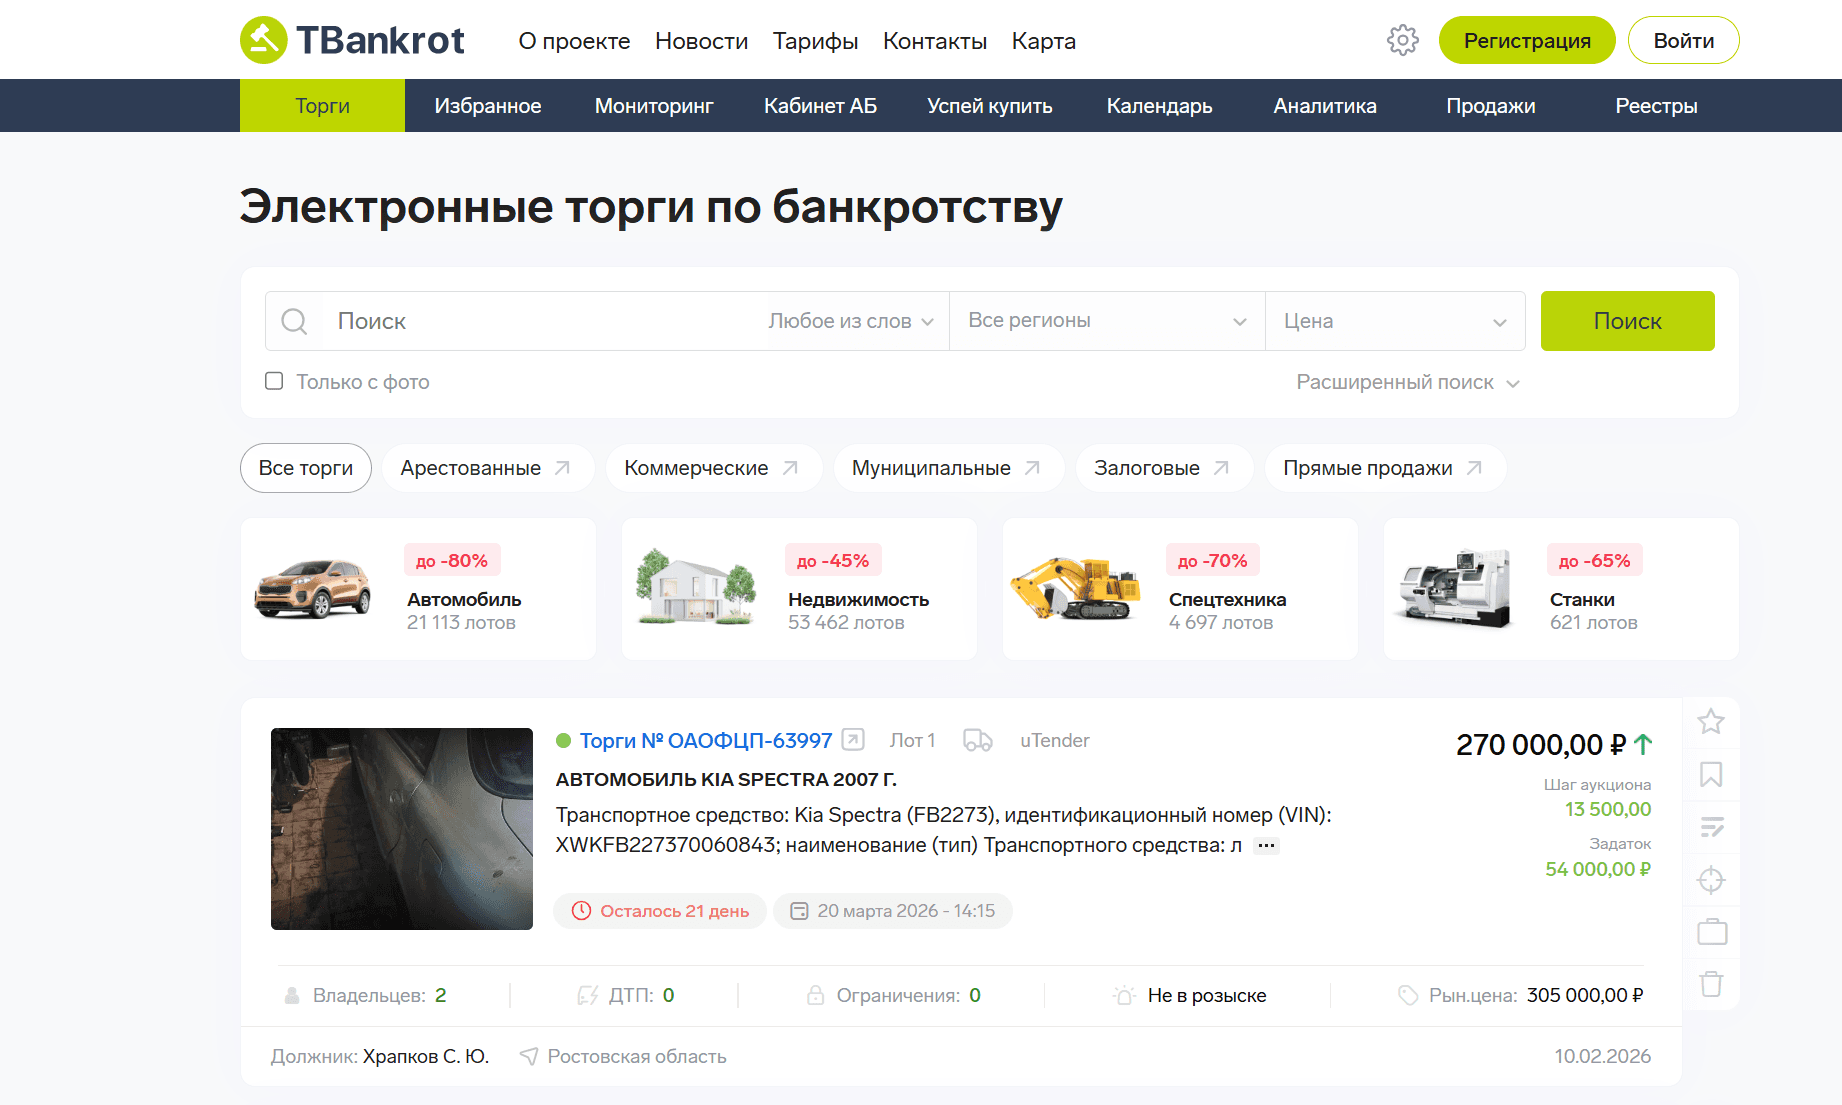Click the arrow icon on Прямые продажи
The width and height of the screenshot is (1842, 1105).
1474,468
